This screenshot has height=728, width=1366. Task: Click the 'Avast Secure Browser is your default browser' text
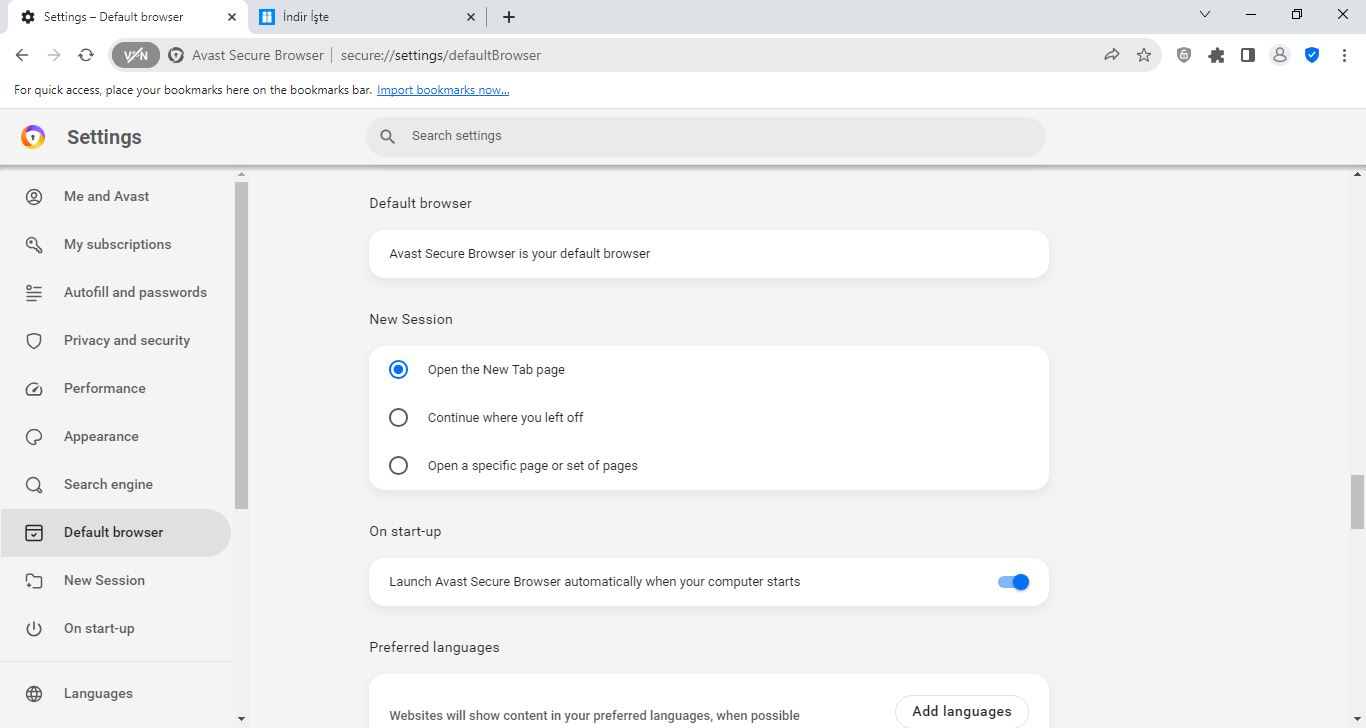(x=520, y=254)
